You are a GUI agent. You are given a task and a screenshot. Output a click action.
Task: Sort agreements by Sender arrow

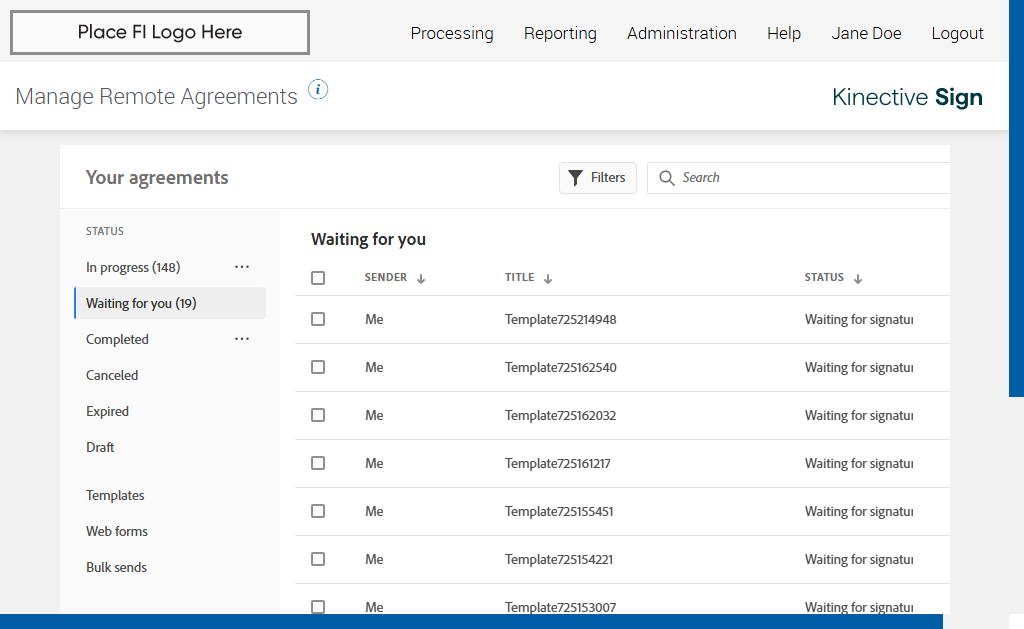tap(421, 279)
